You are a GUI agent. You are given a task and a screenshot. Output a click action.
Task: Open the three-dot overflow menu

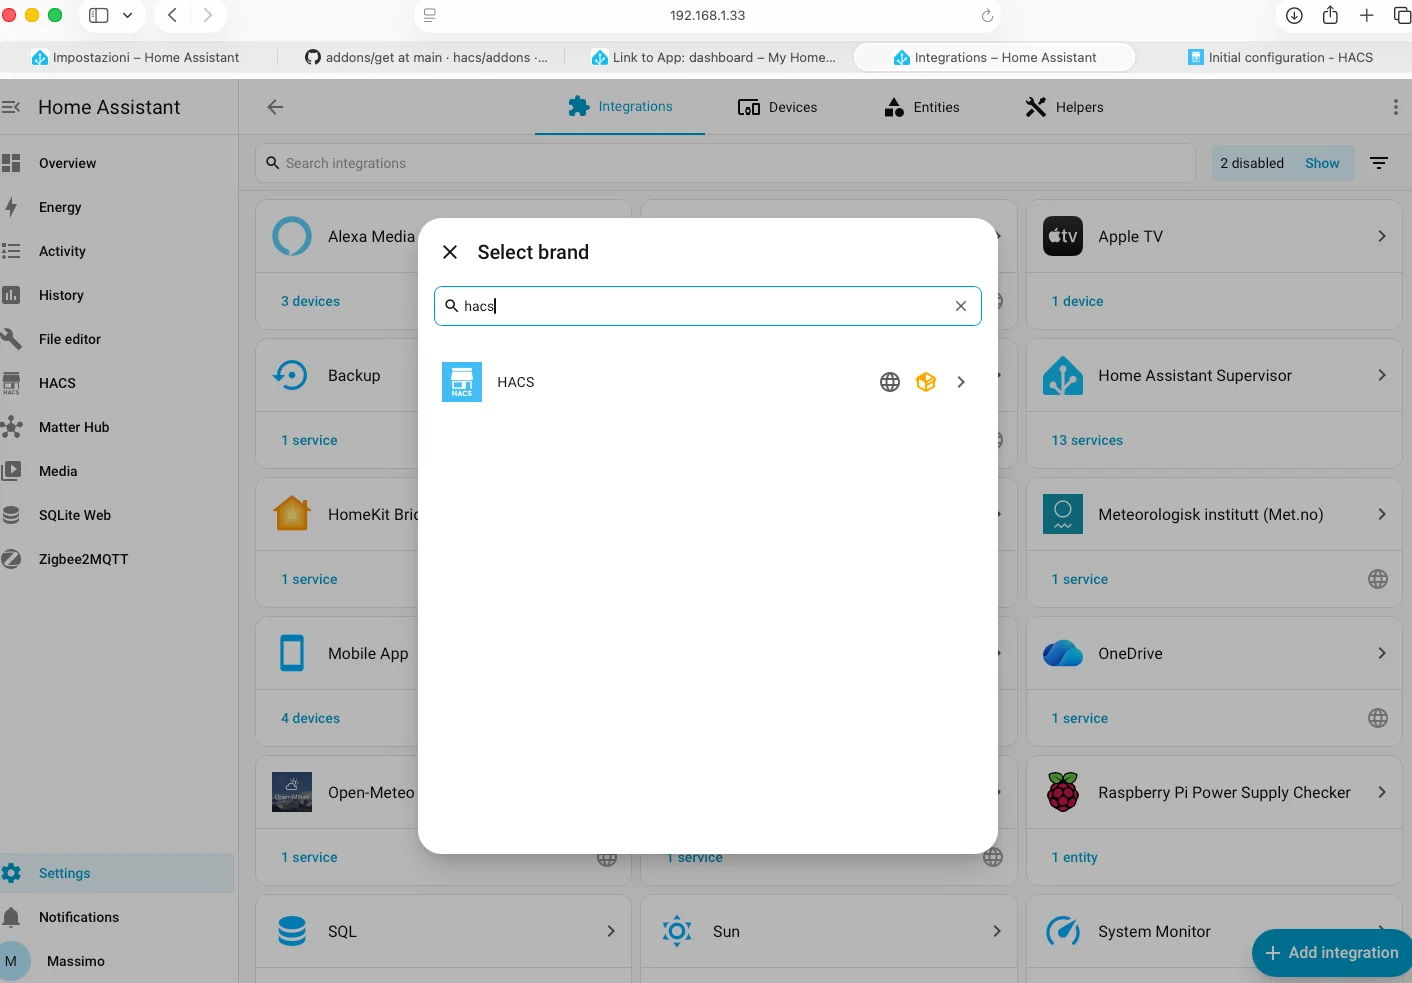tap(1396, 107)
